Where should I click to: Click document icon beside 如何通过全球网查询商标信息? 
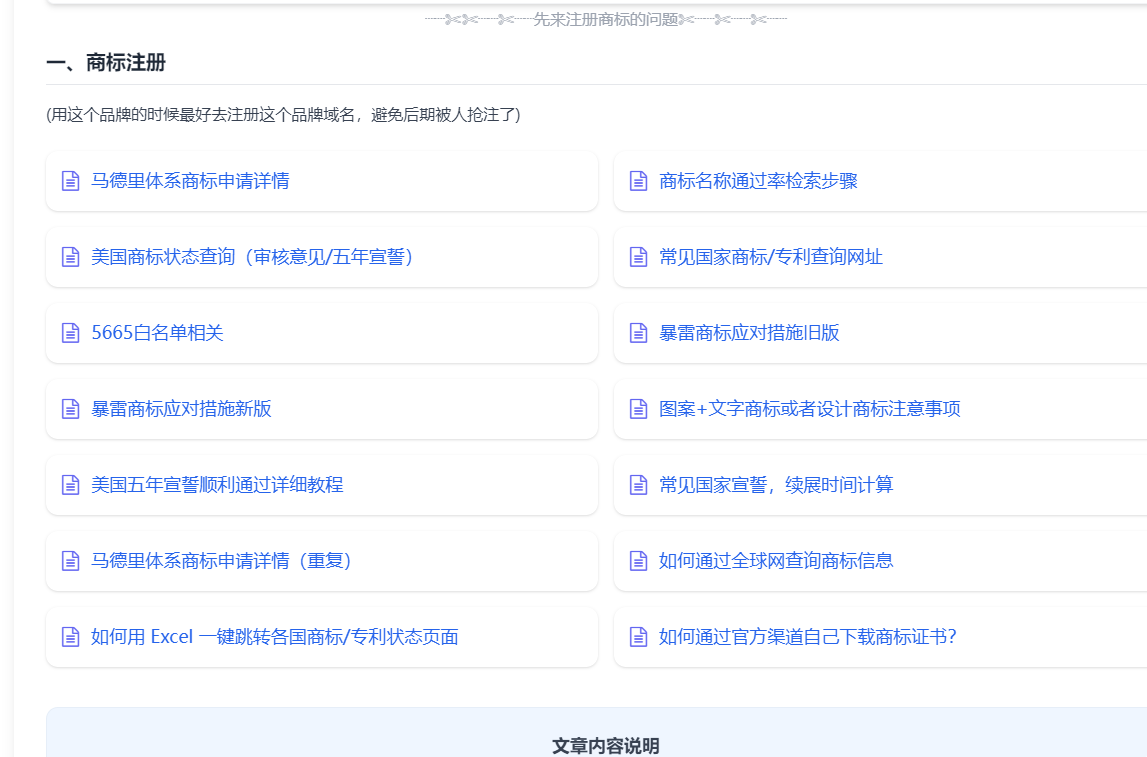pyautogui.click(x=638, y=561)
